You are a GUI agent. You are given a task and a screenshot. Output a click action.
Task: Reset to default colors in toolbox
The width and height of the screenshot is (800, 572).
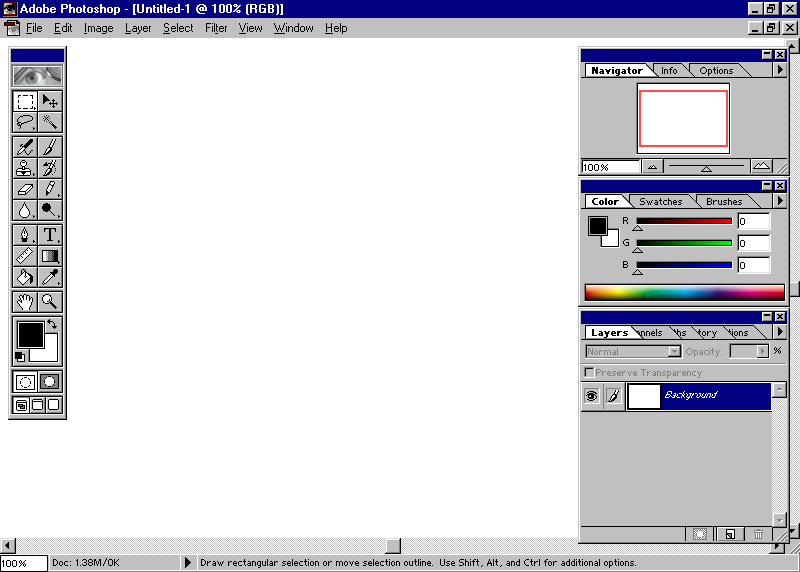pos(20,357)
